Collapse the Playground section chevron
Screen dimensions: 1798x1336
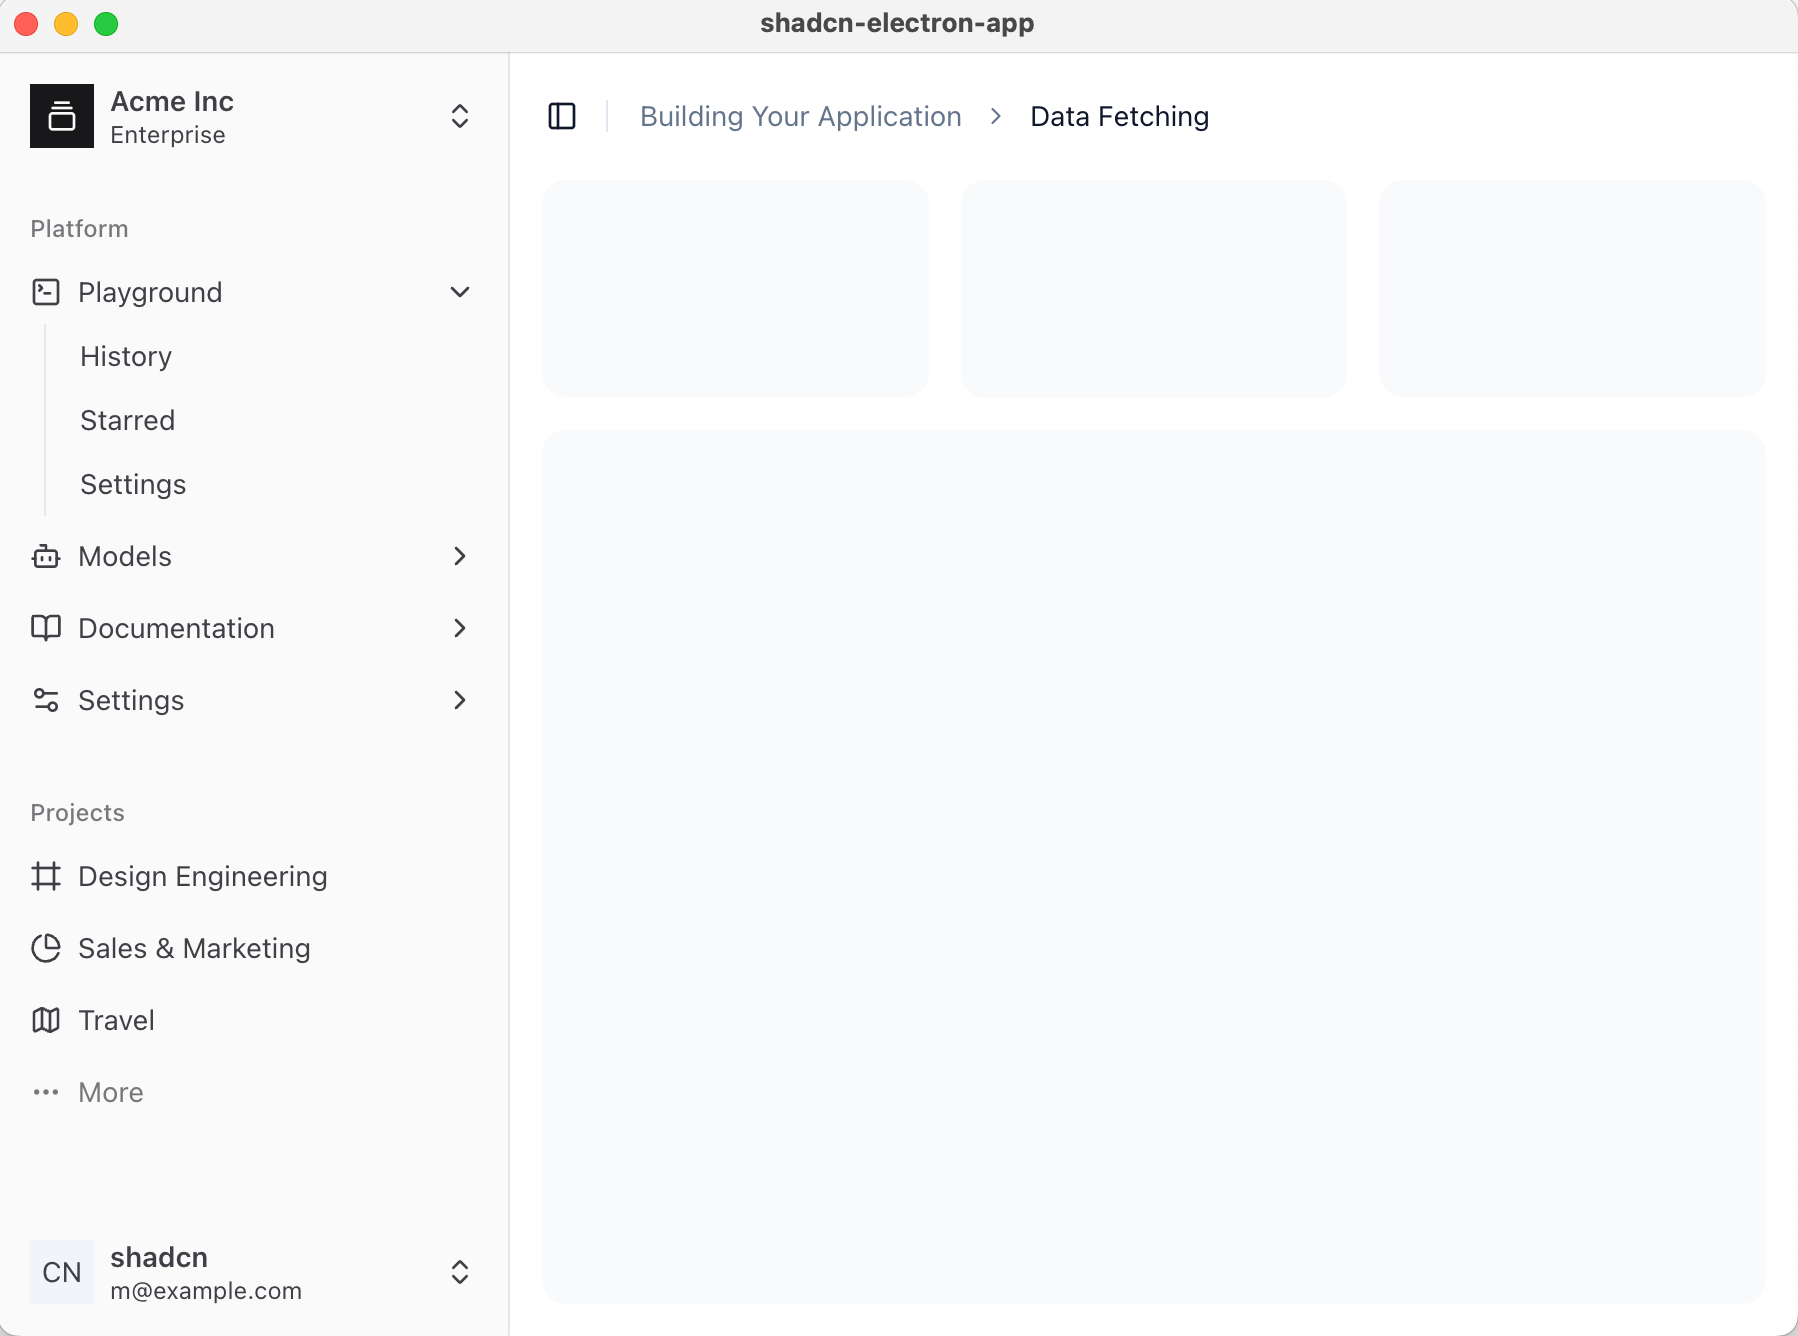[x=460, y=292]
